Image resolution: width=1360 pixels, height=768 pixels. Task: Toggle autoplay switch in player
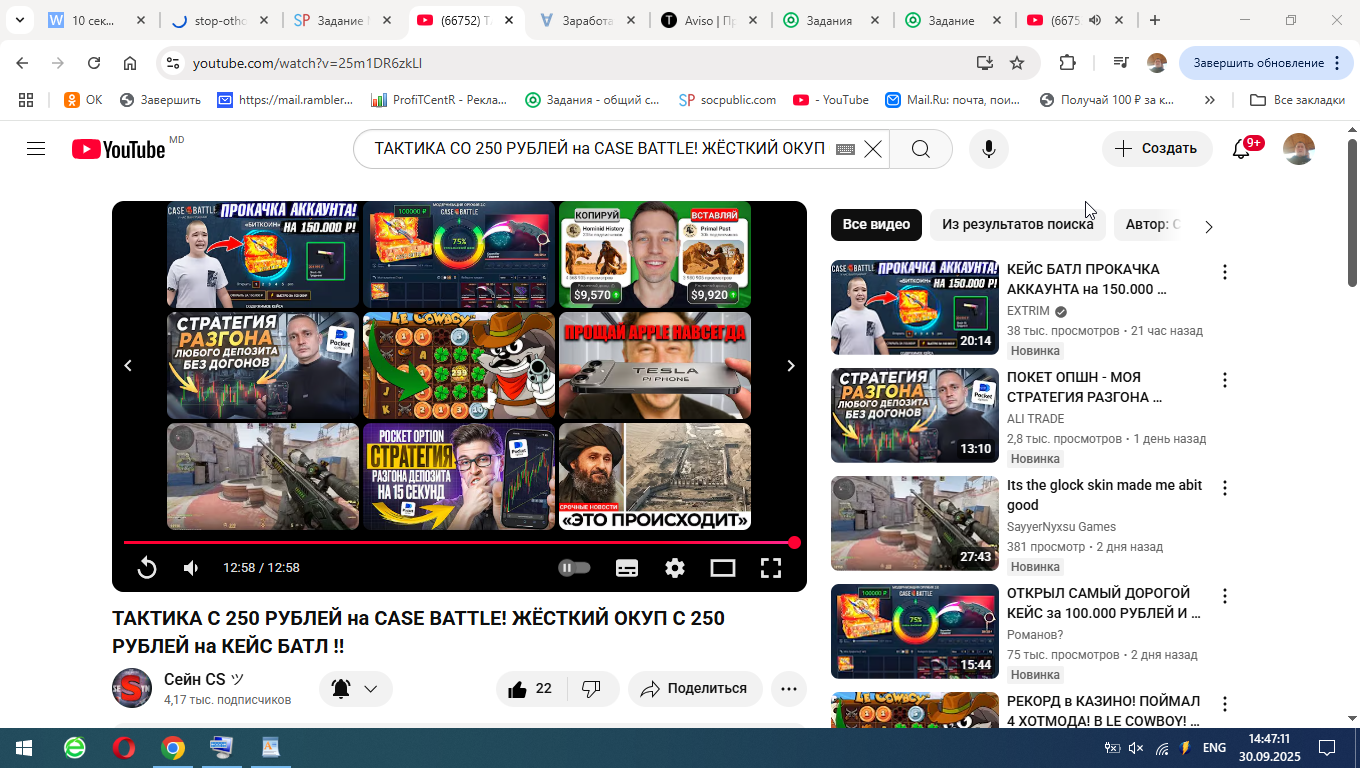(x=574, y=568)
